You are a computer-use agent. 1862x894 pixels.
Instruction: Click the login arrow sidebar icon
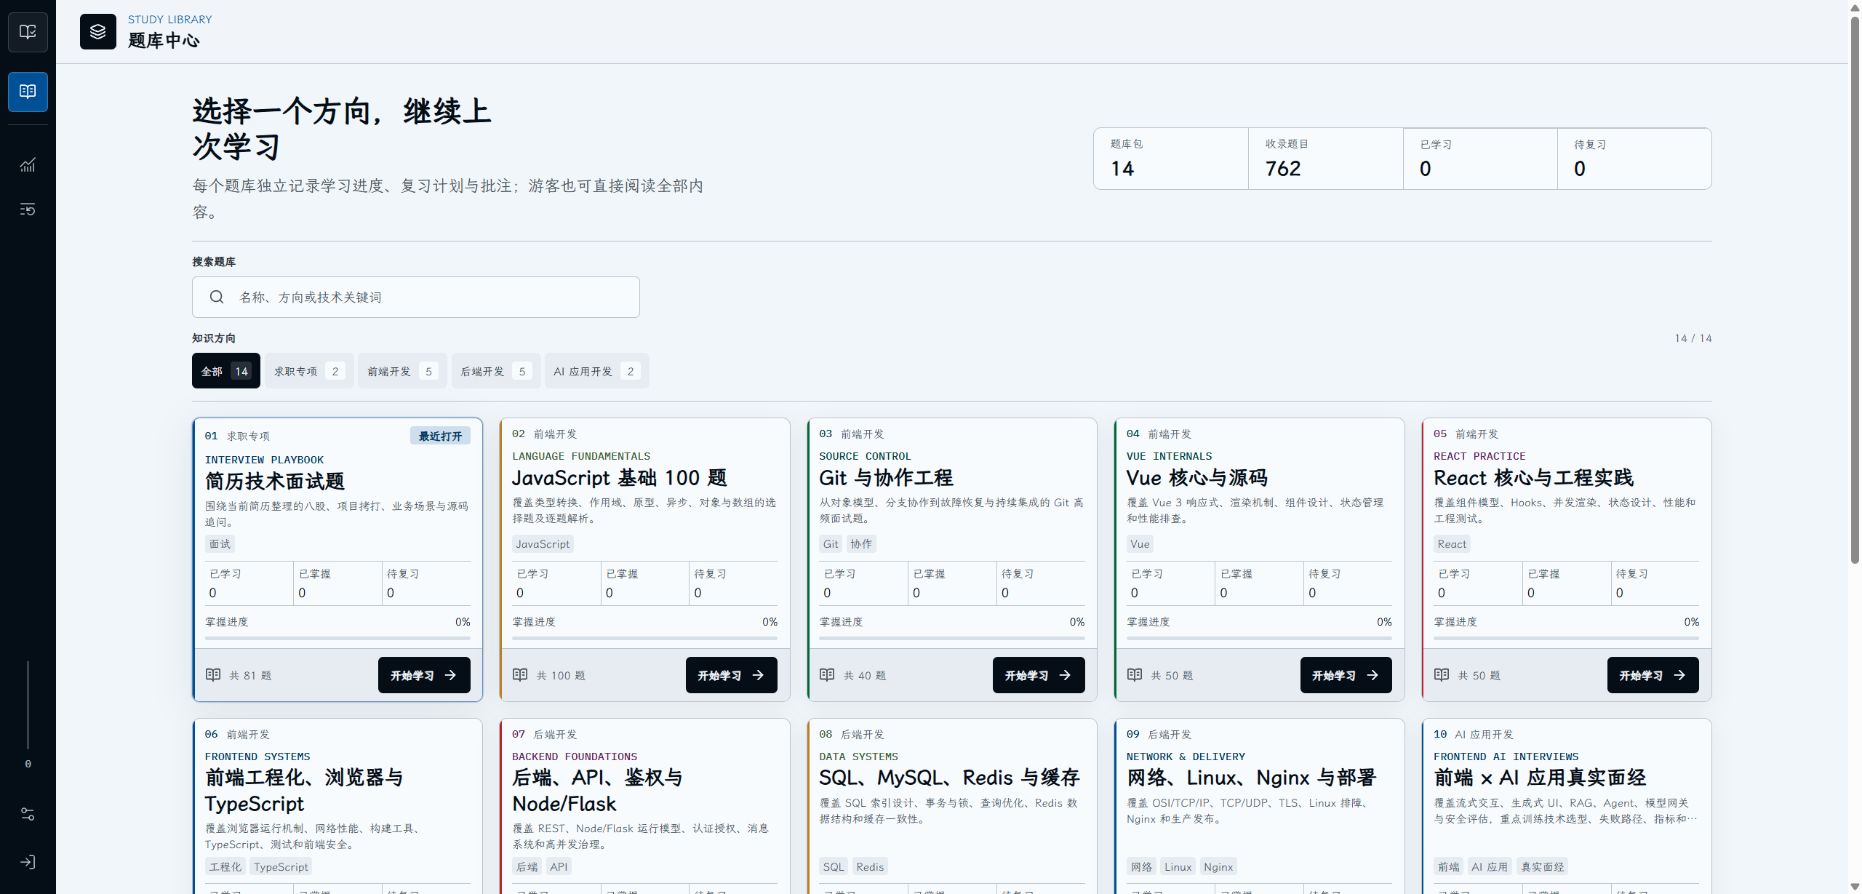(x=28, y=862)
